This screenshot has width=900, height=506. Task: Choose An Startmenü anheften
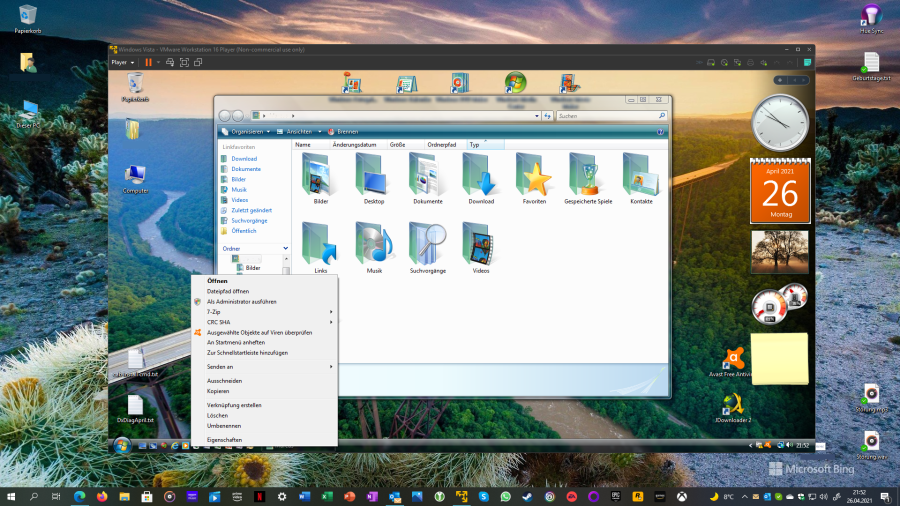point(264,342)
